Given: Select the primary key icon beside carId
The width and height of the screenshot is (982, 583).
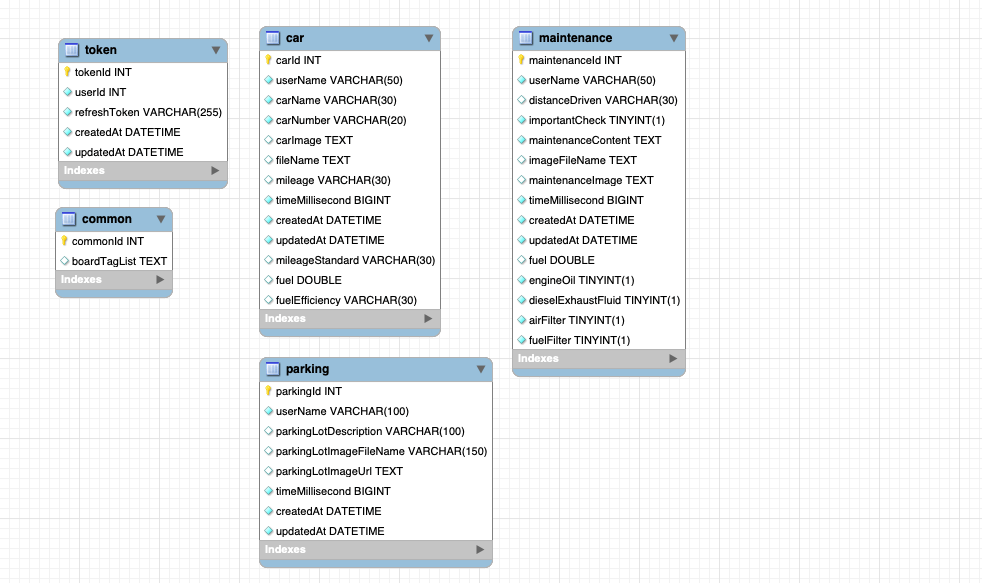Looking at the screenshot, I should point(268,60).
